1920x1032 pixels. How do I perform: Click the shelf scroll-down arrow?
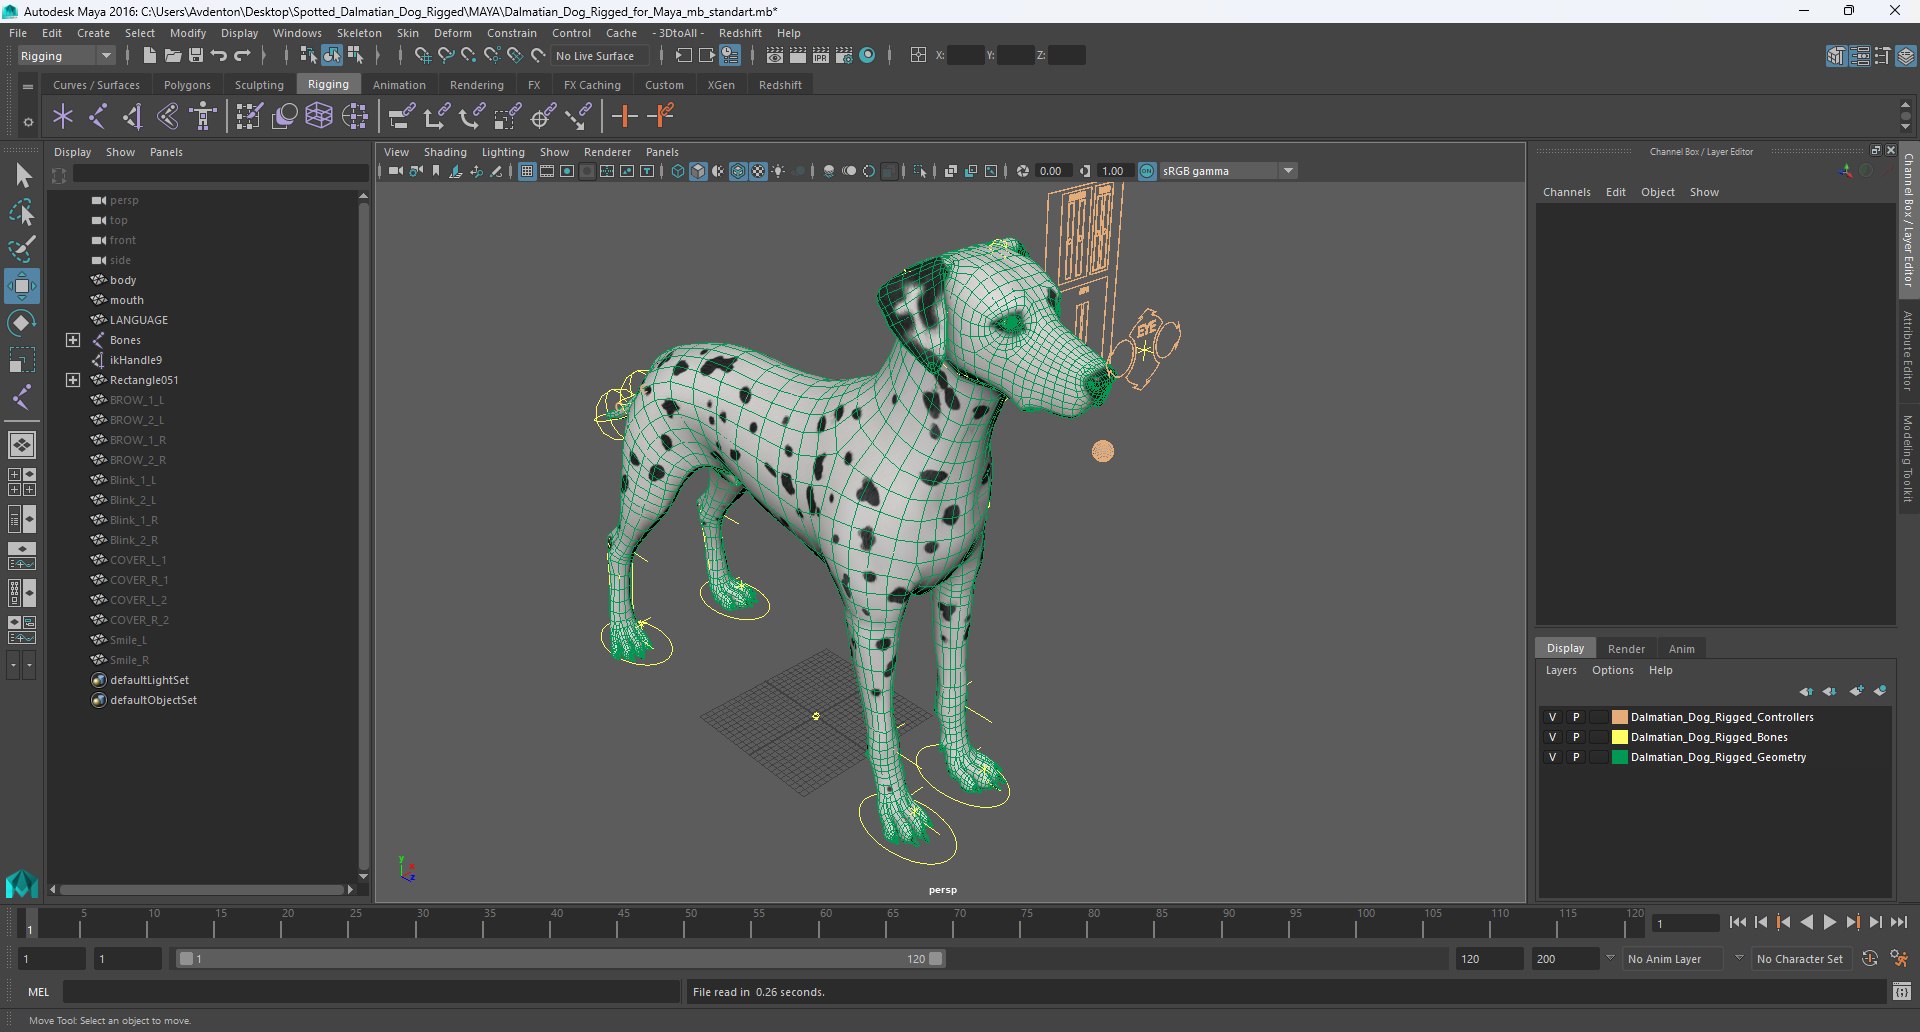point(1906,127)
